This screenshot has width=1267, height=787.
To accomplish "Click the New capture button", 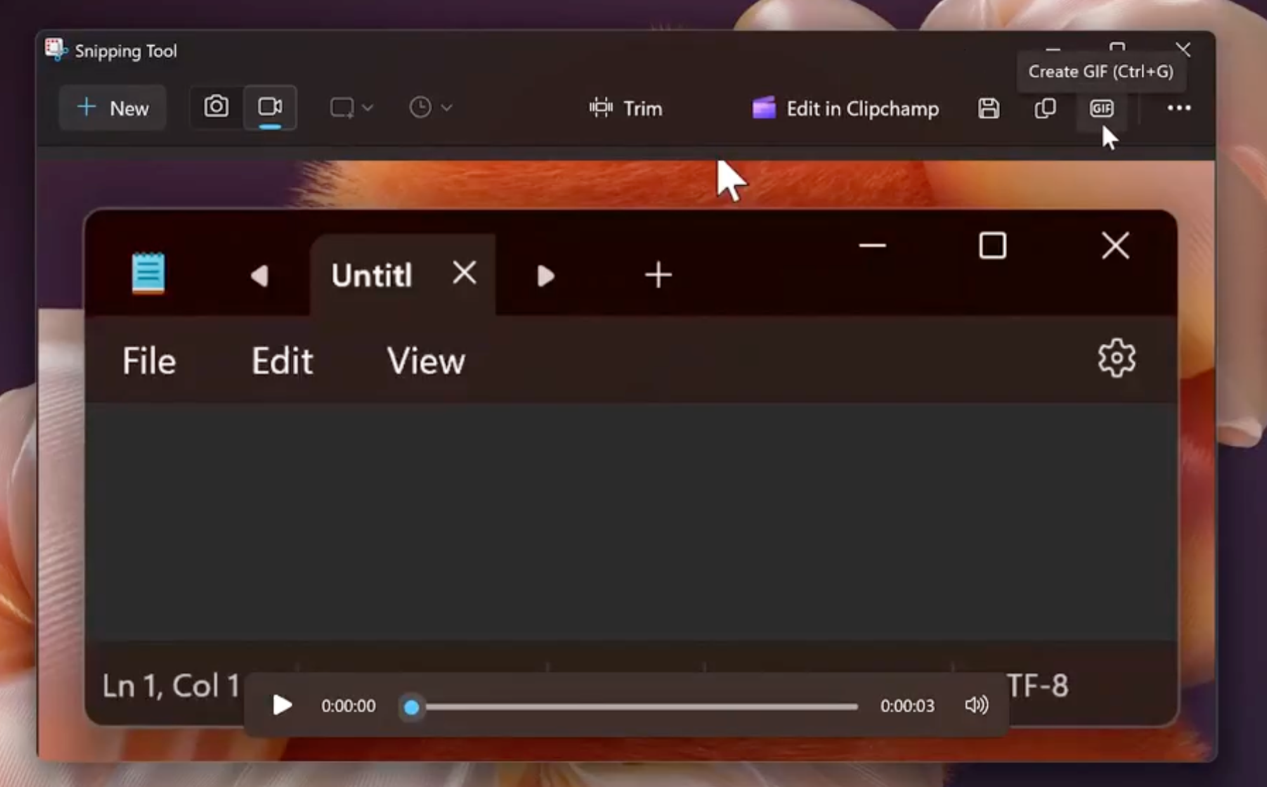I will 112,108.
